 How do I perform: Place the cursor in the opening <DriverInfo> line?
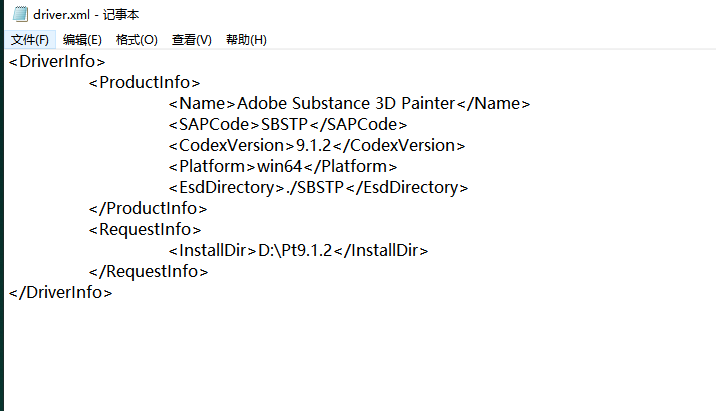(57, 61)
